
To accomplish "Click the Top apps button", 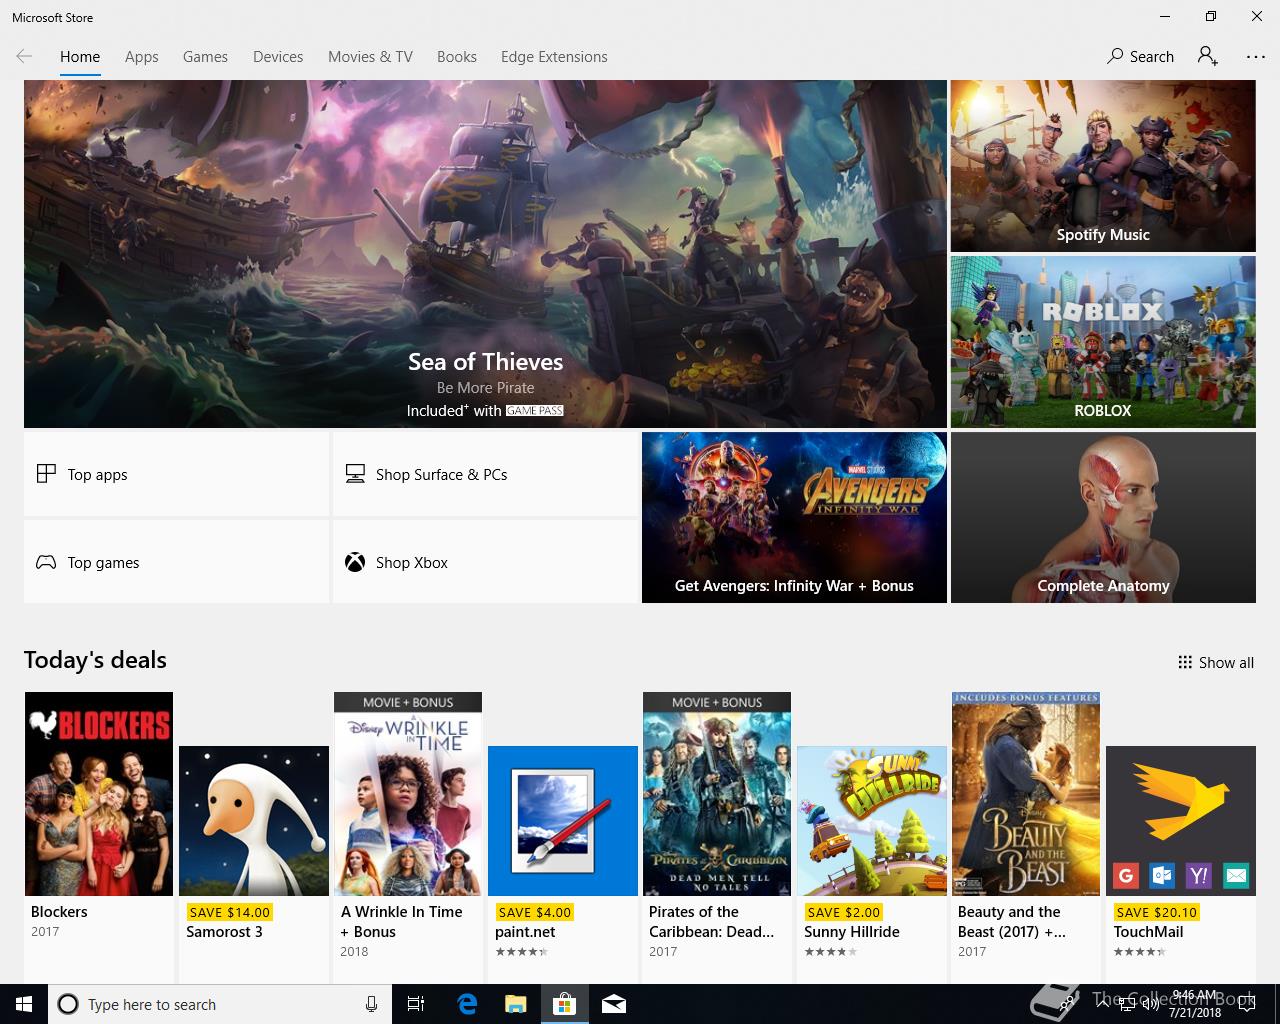I will point(176,474).
